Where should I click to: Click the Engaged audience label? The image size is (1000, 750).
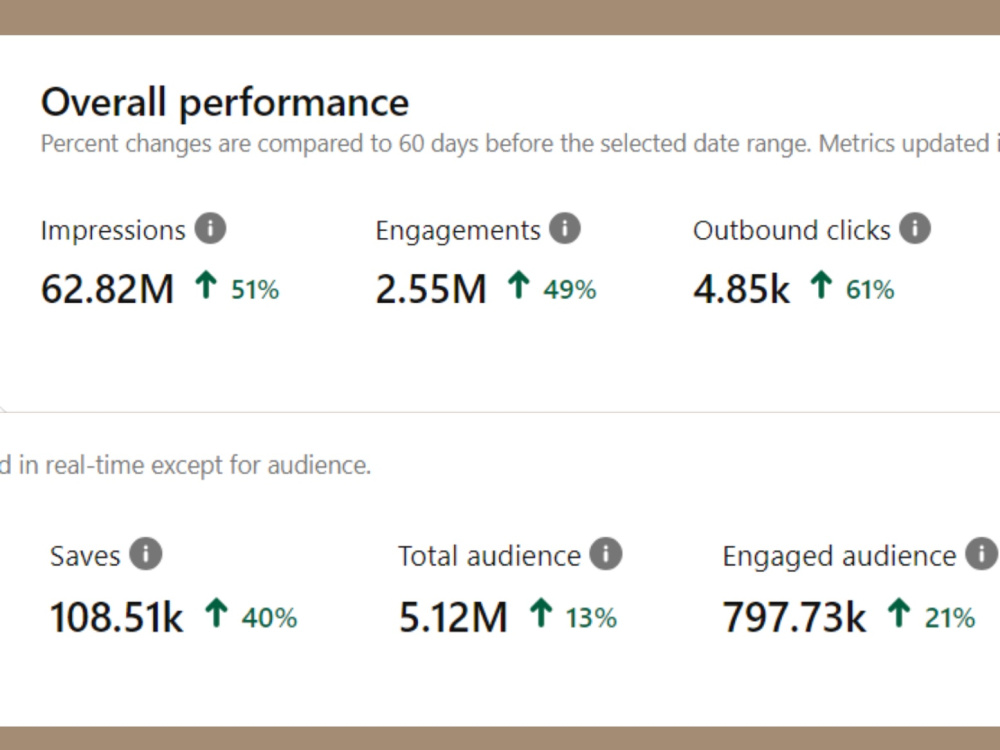[839, 556]
